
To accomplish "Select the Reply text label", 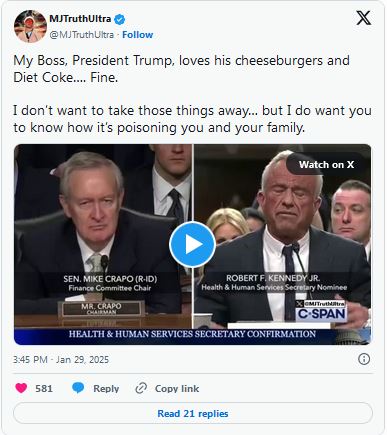I will click(106, 389).
